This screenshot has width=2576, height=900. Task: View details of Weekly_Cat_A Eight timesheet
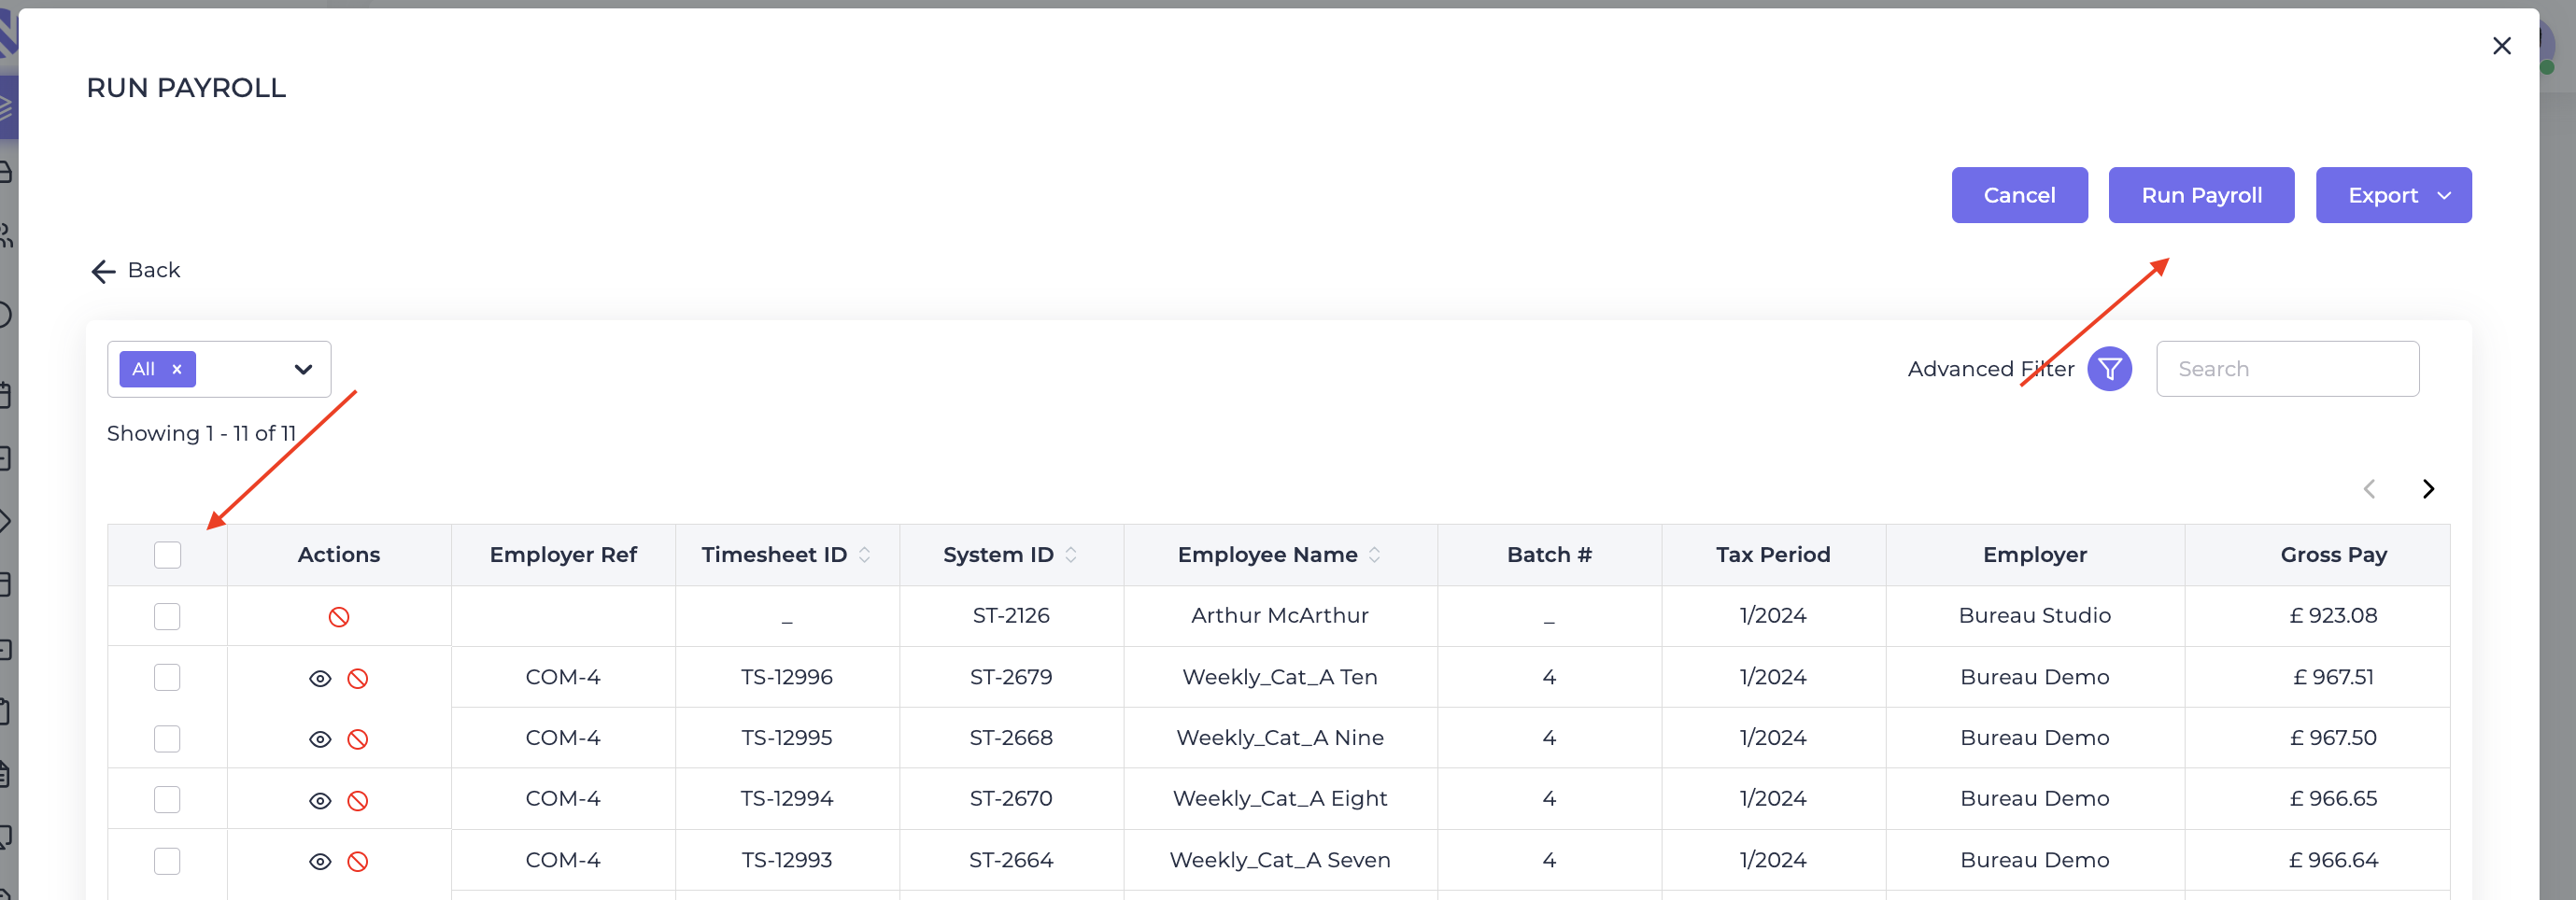(320, 801)
